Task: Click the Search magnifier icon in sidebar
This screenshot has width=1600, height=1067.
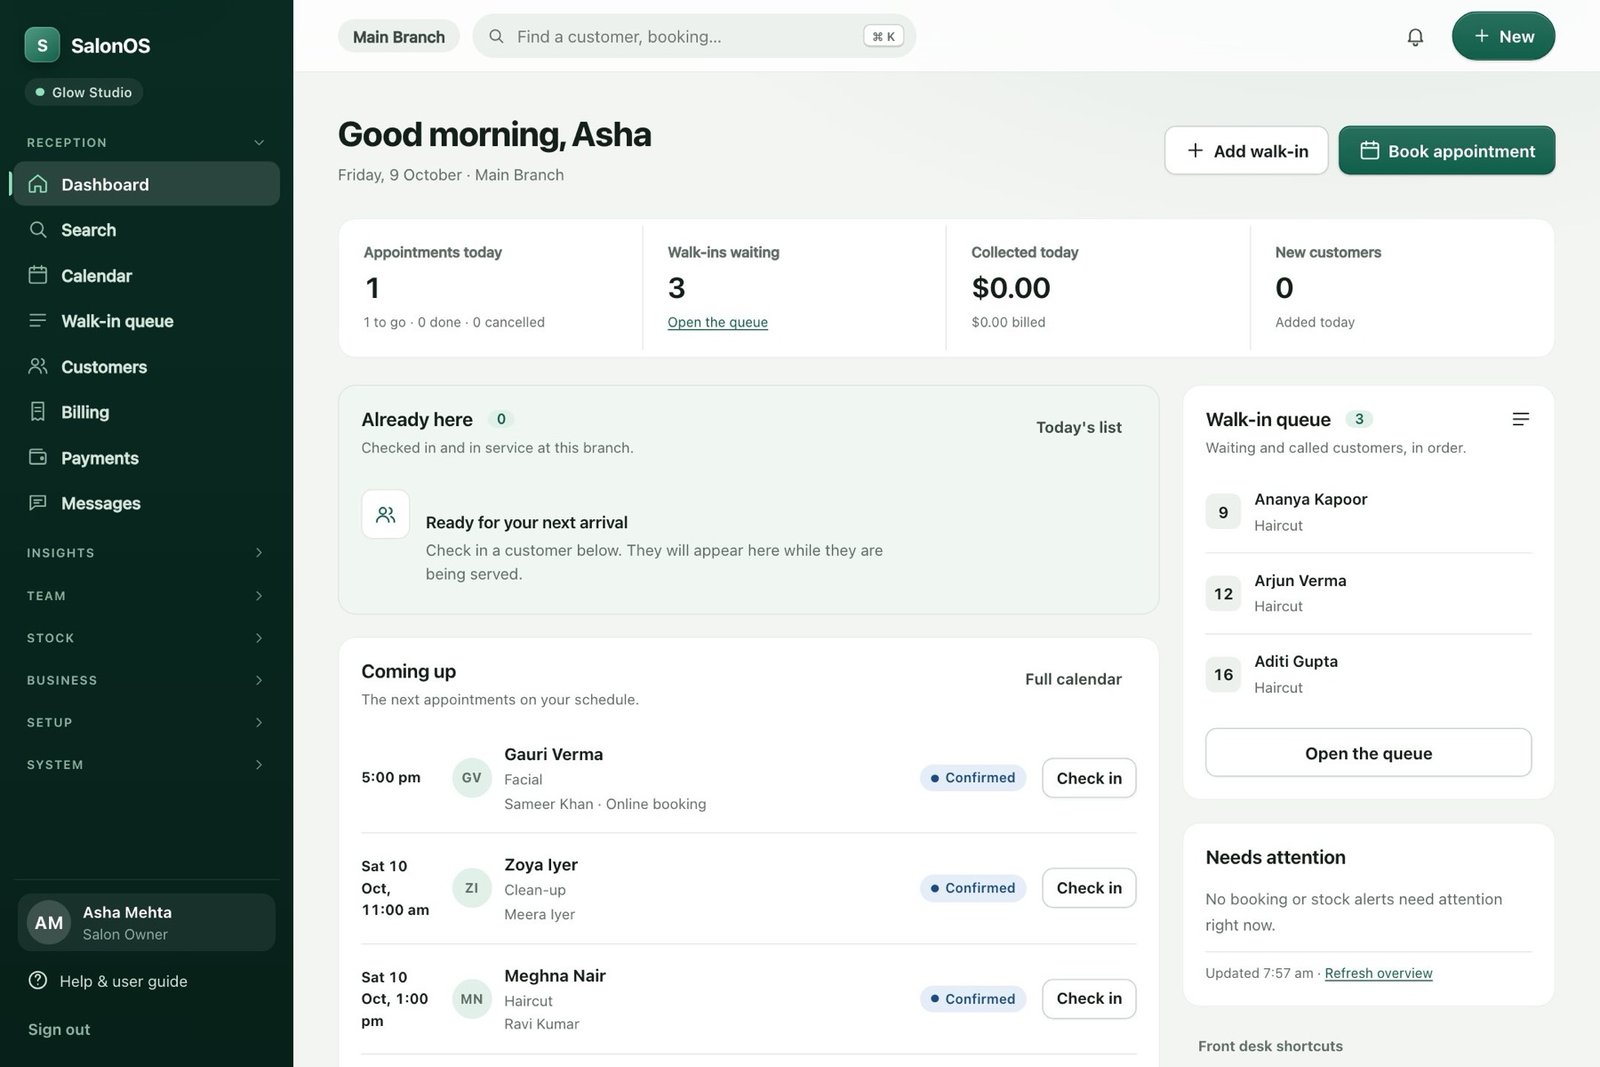Action: point(38,230)
